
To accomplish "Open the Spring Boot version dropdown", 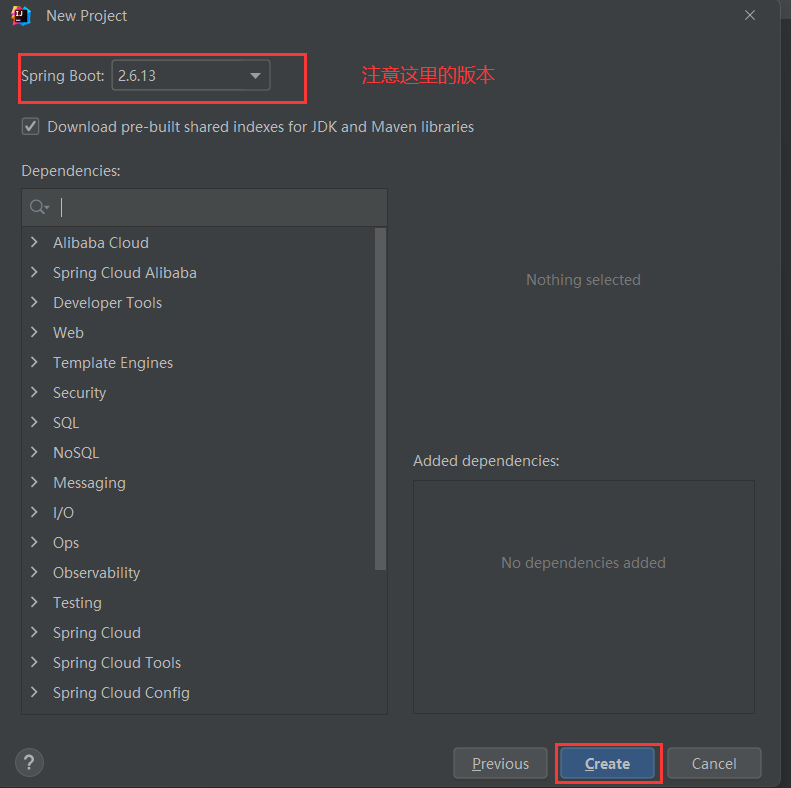I will [x=191, y=75].
